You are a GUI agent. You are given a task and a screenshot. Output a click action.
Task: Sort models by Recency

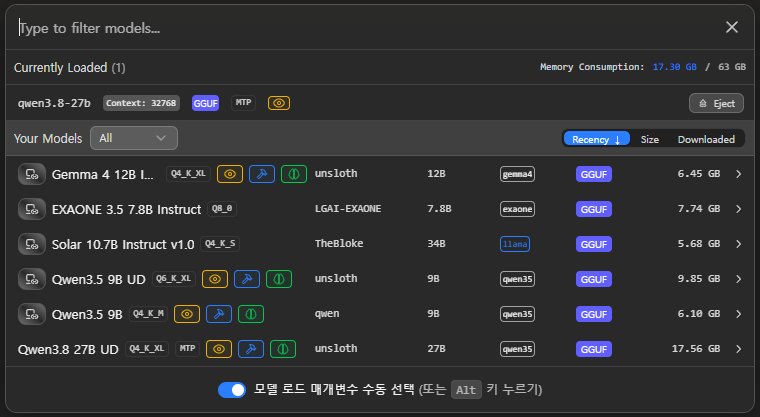596,139
